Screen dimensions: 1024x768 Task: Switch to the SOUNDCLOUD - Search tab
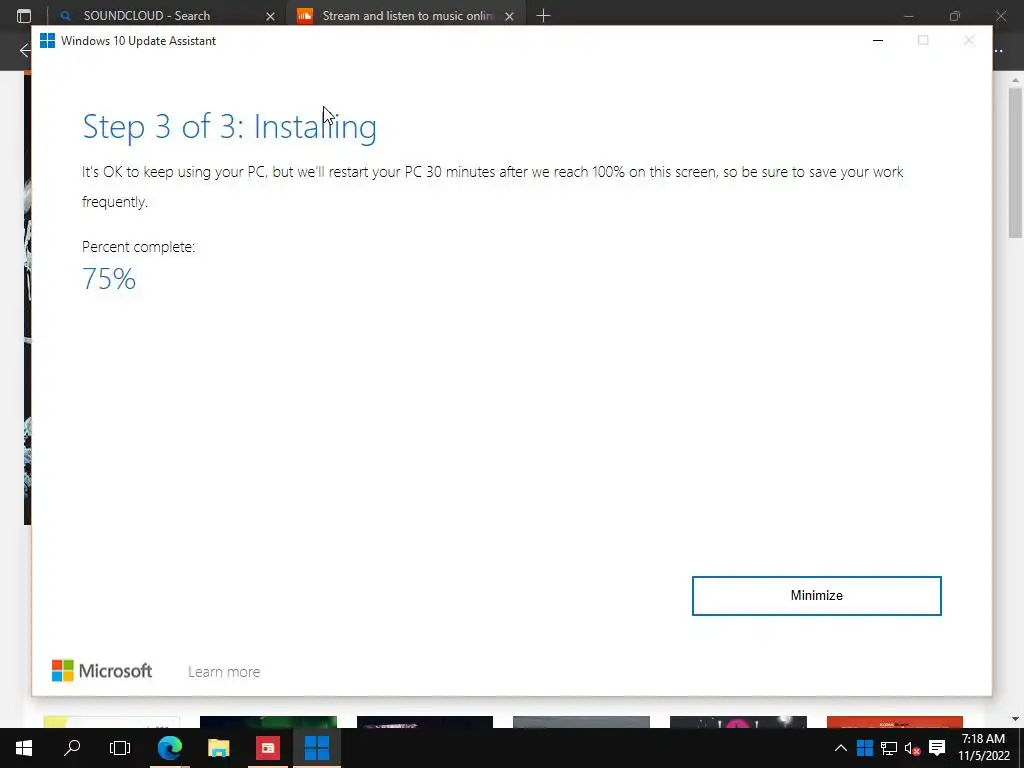click(147, 16)
